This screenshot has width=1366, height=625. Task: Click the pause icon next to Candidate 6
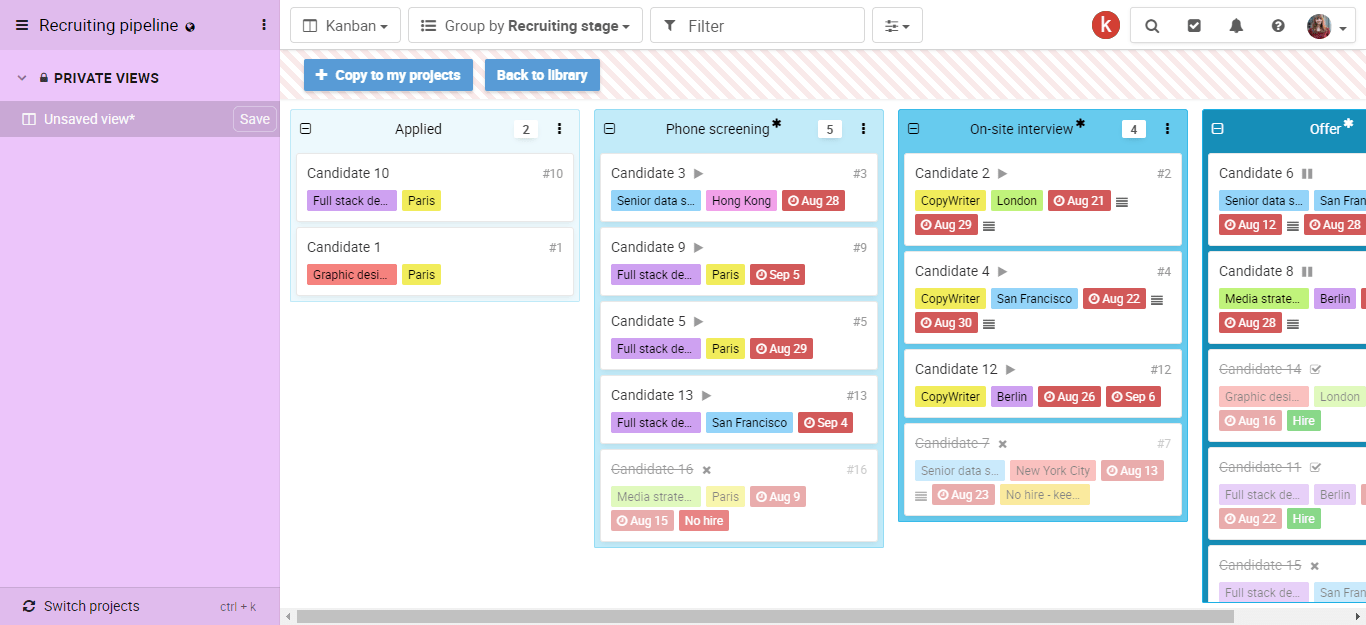(1307, 174)
